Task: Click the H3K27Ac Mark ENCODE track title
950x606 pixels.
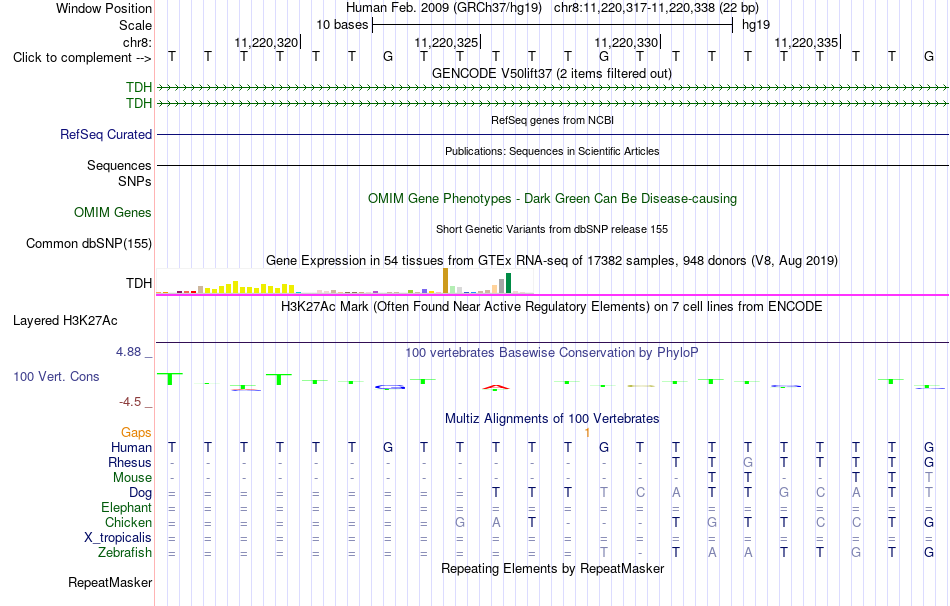Action: pos(552,307)
